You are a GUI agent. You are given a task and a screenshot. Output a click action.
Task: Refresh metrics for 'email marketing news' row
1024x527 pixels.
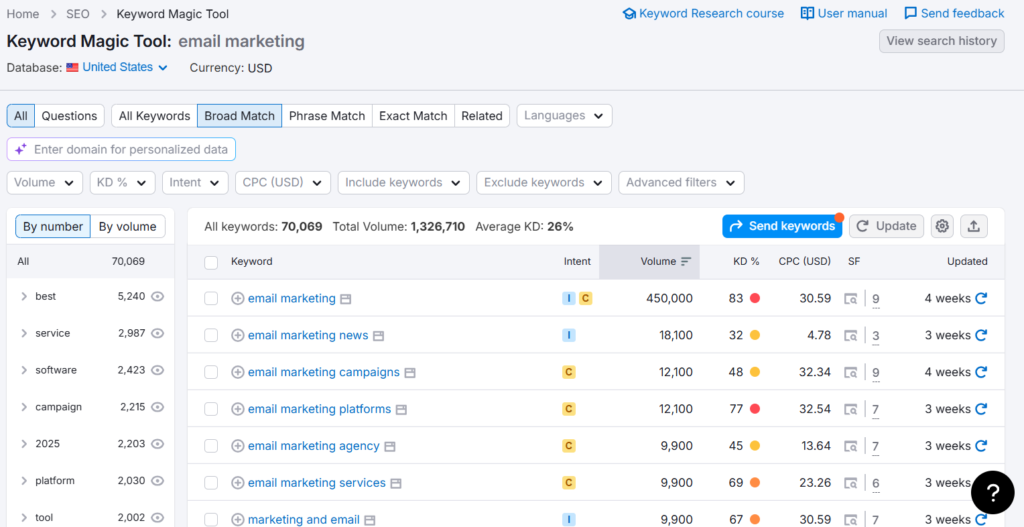point(981,336)
